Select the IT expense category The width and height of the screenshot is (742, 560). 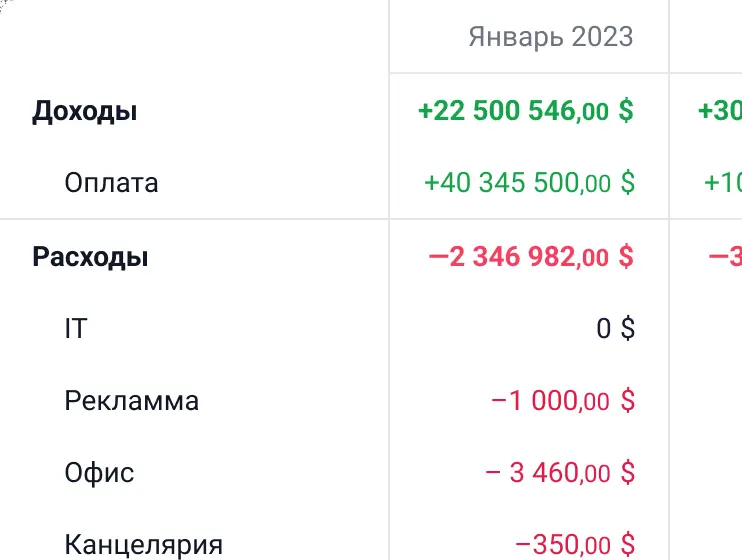[76, 328]
